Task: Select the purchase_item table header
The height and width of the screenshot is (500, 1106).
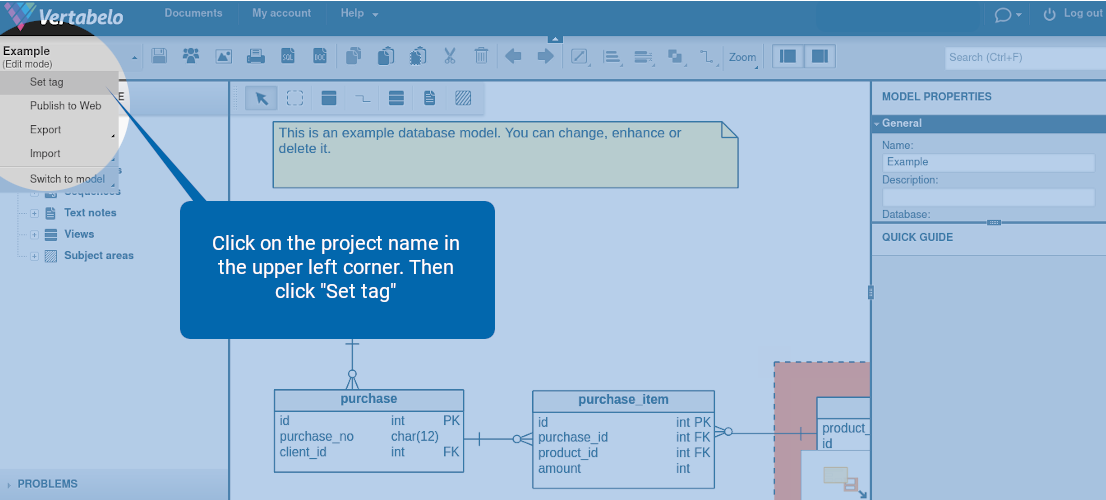Action: [624, 400]
